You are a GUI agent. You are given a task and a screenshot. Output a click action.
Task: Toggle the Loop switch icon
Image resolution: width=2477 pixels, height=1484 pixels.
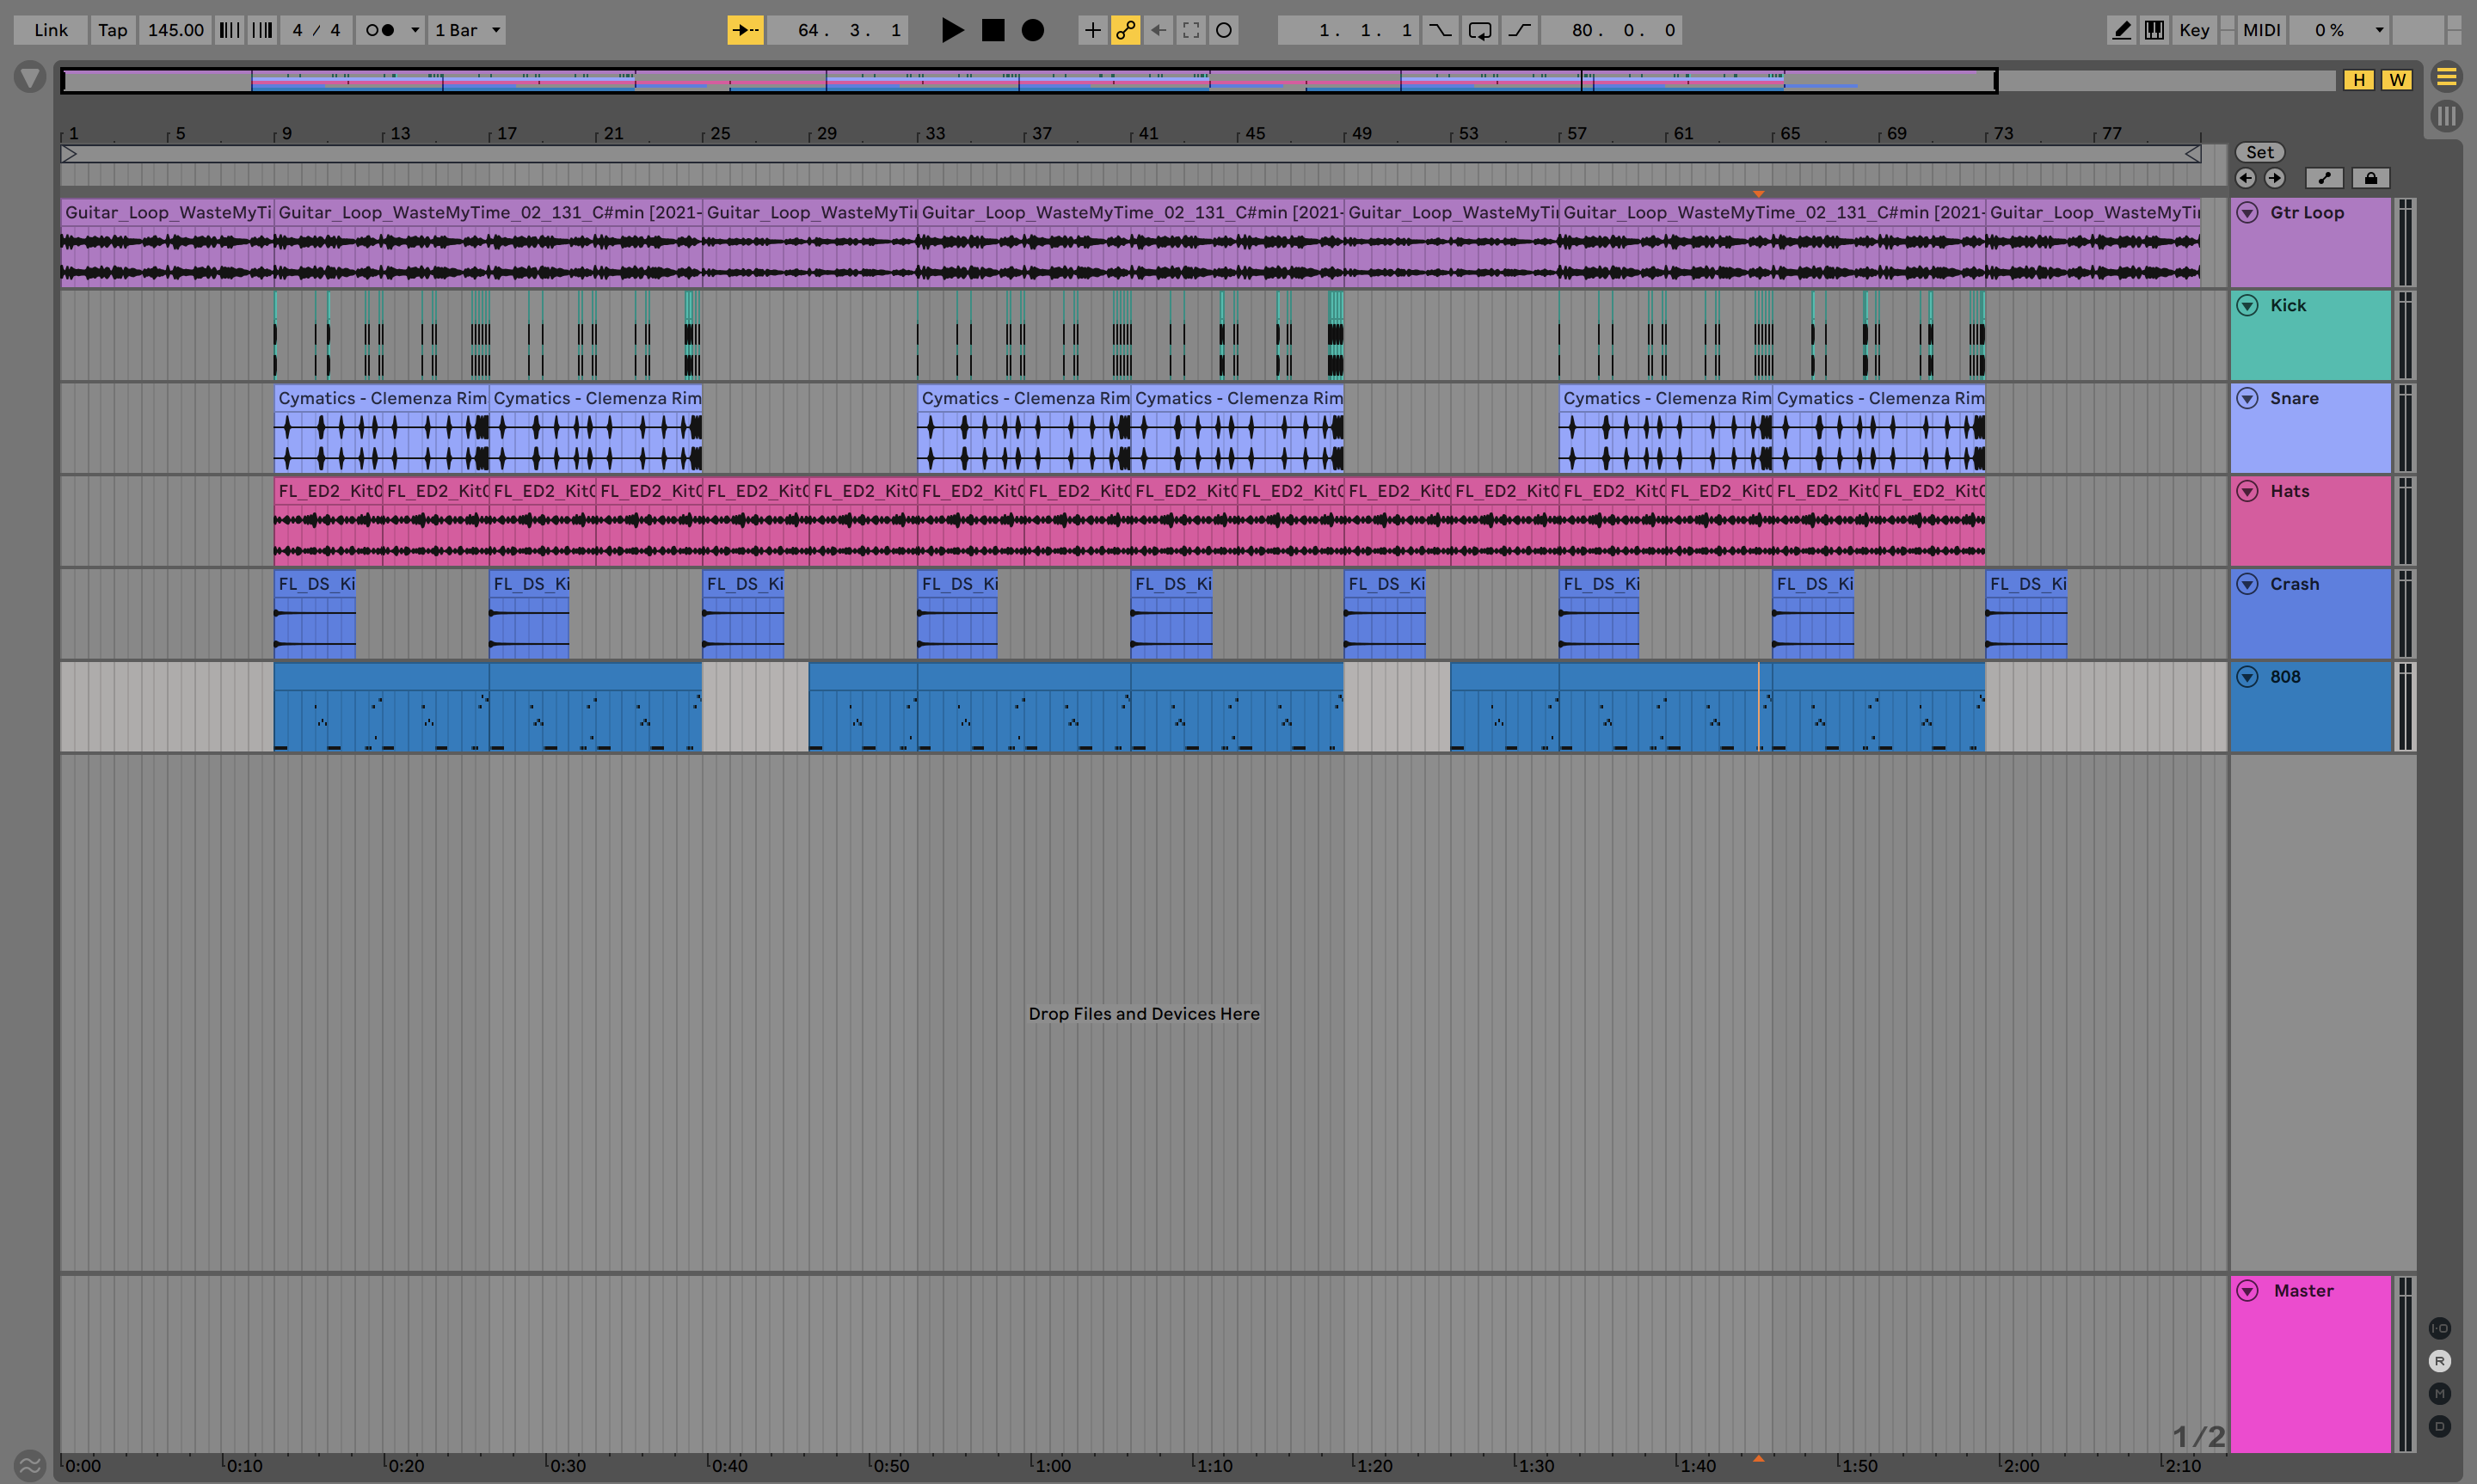pos(1480,30)
